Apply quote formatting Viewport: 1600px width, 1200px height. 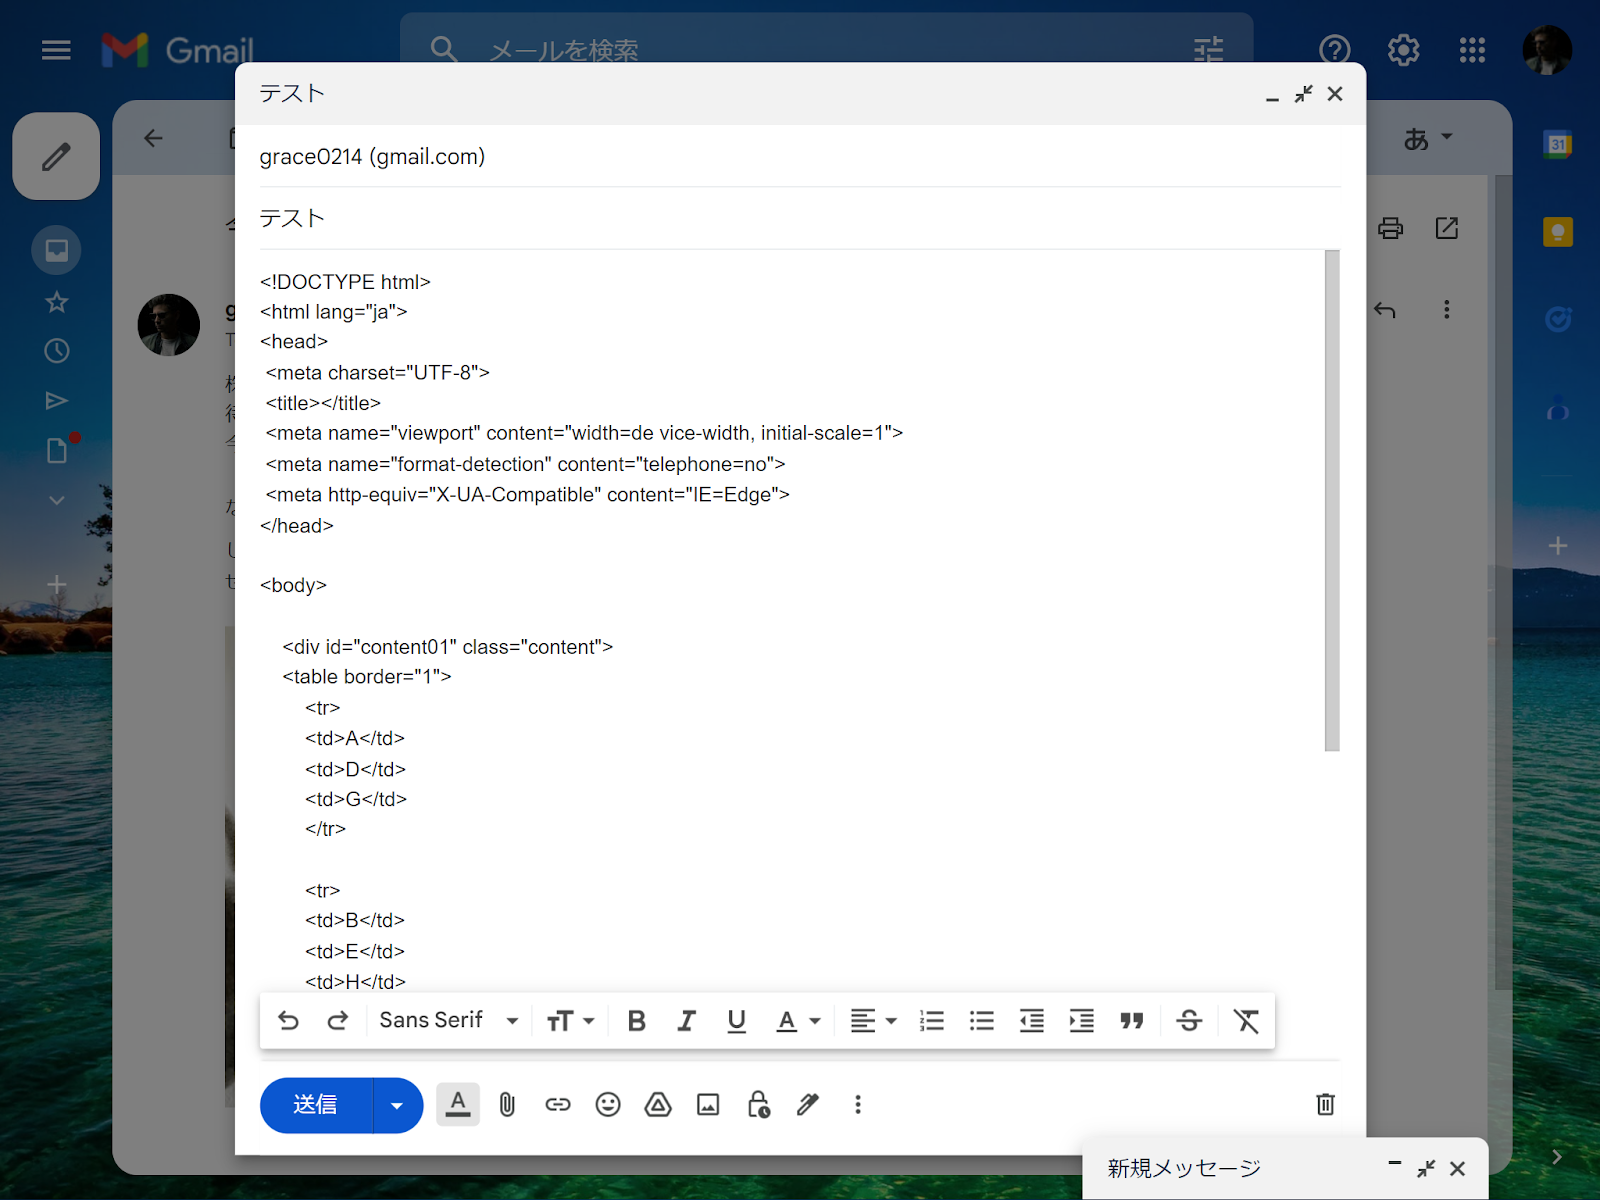tap(1132, 1021)
